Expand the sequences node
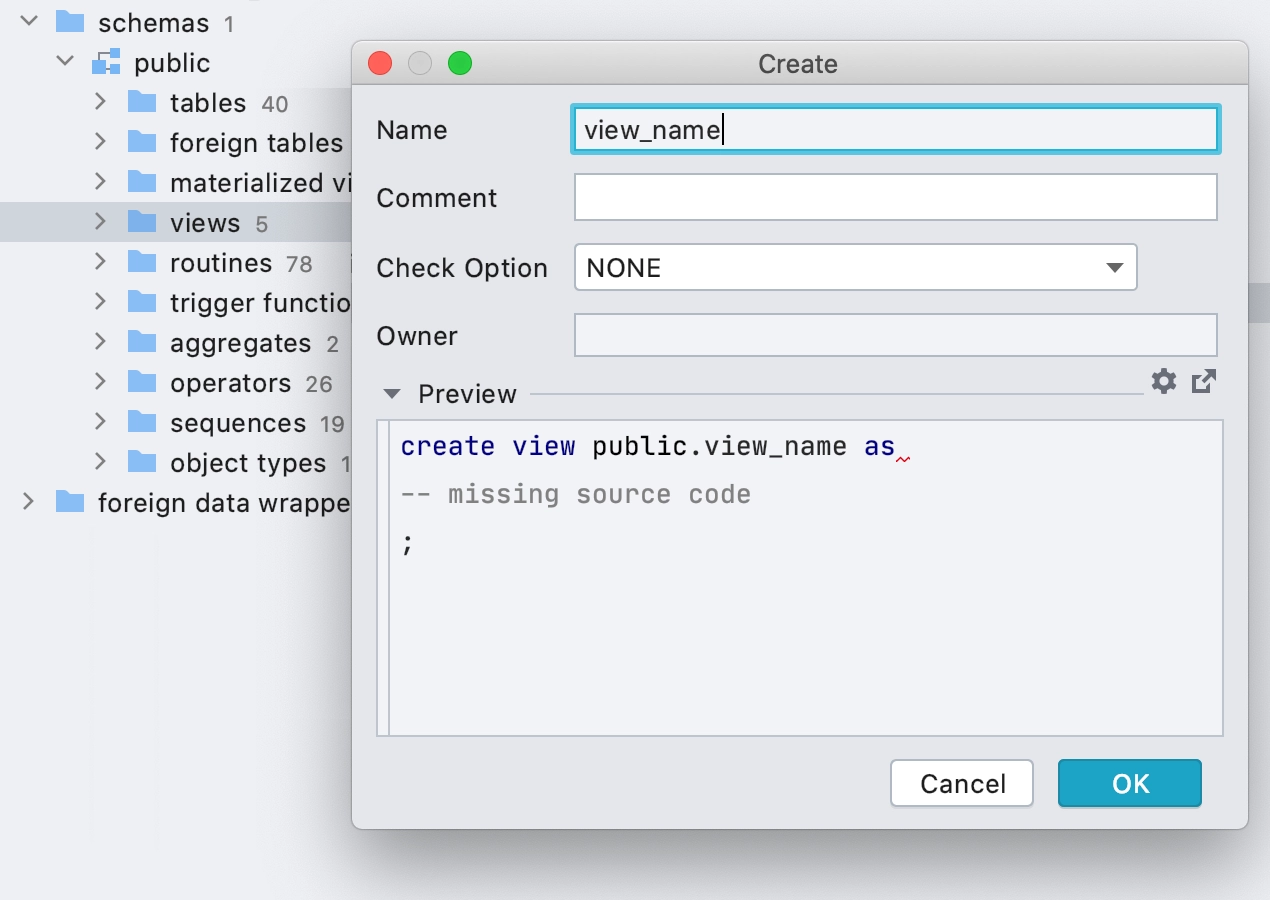 point(100,421)
